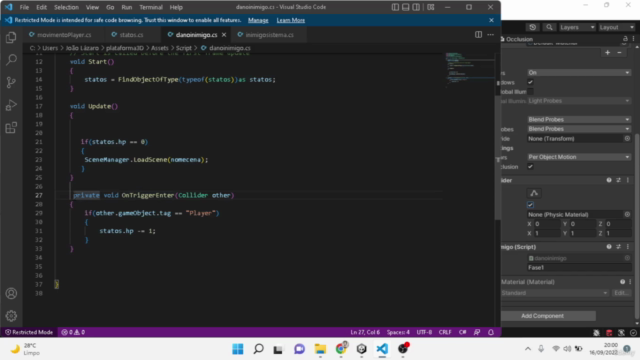Image resolution: width=640 pixels, height=360 pixels.
Task: Open Customize Layout icon in title bar
Action: click(431, 7)
